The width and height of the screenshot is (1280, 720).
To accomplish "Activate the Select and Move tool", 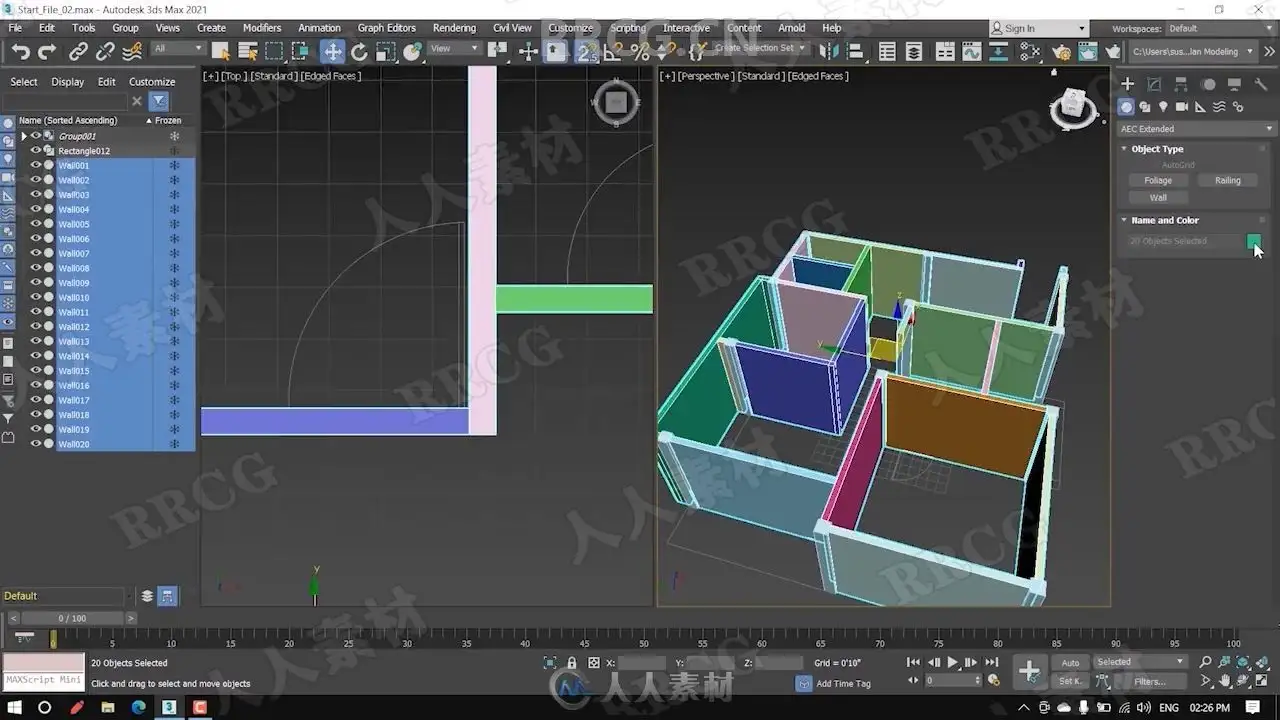I will pos(332,52).
